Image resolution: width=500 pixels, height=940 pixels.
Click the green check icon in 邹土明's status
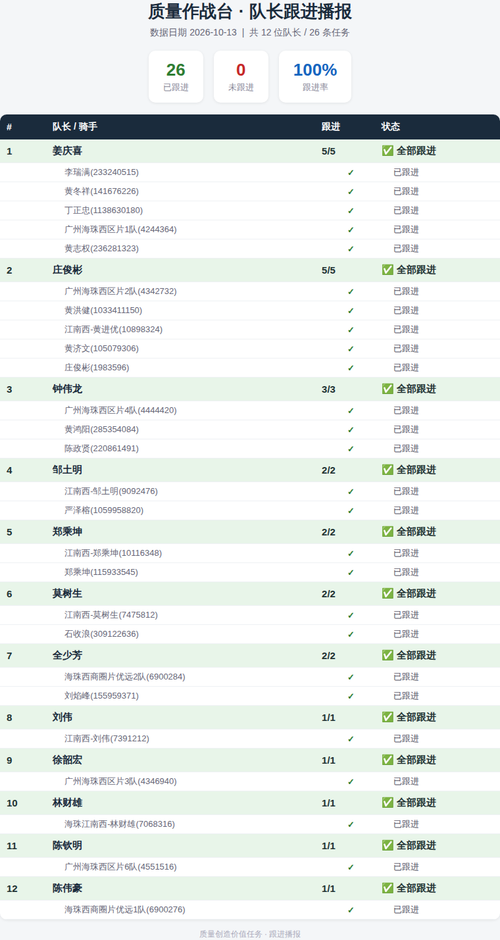pyautogui.click(x=387, y=470)
